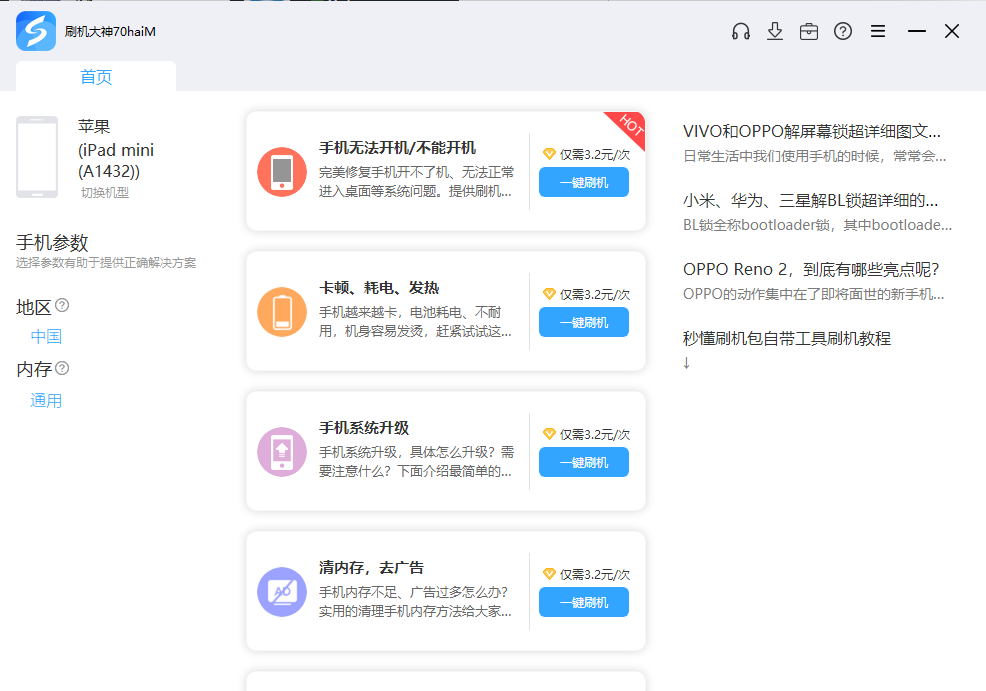Click description 手机系统升级，具体怎么升级
This screenshot has width=986, height=691.
[x=416, y=462]
